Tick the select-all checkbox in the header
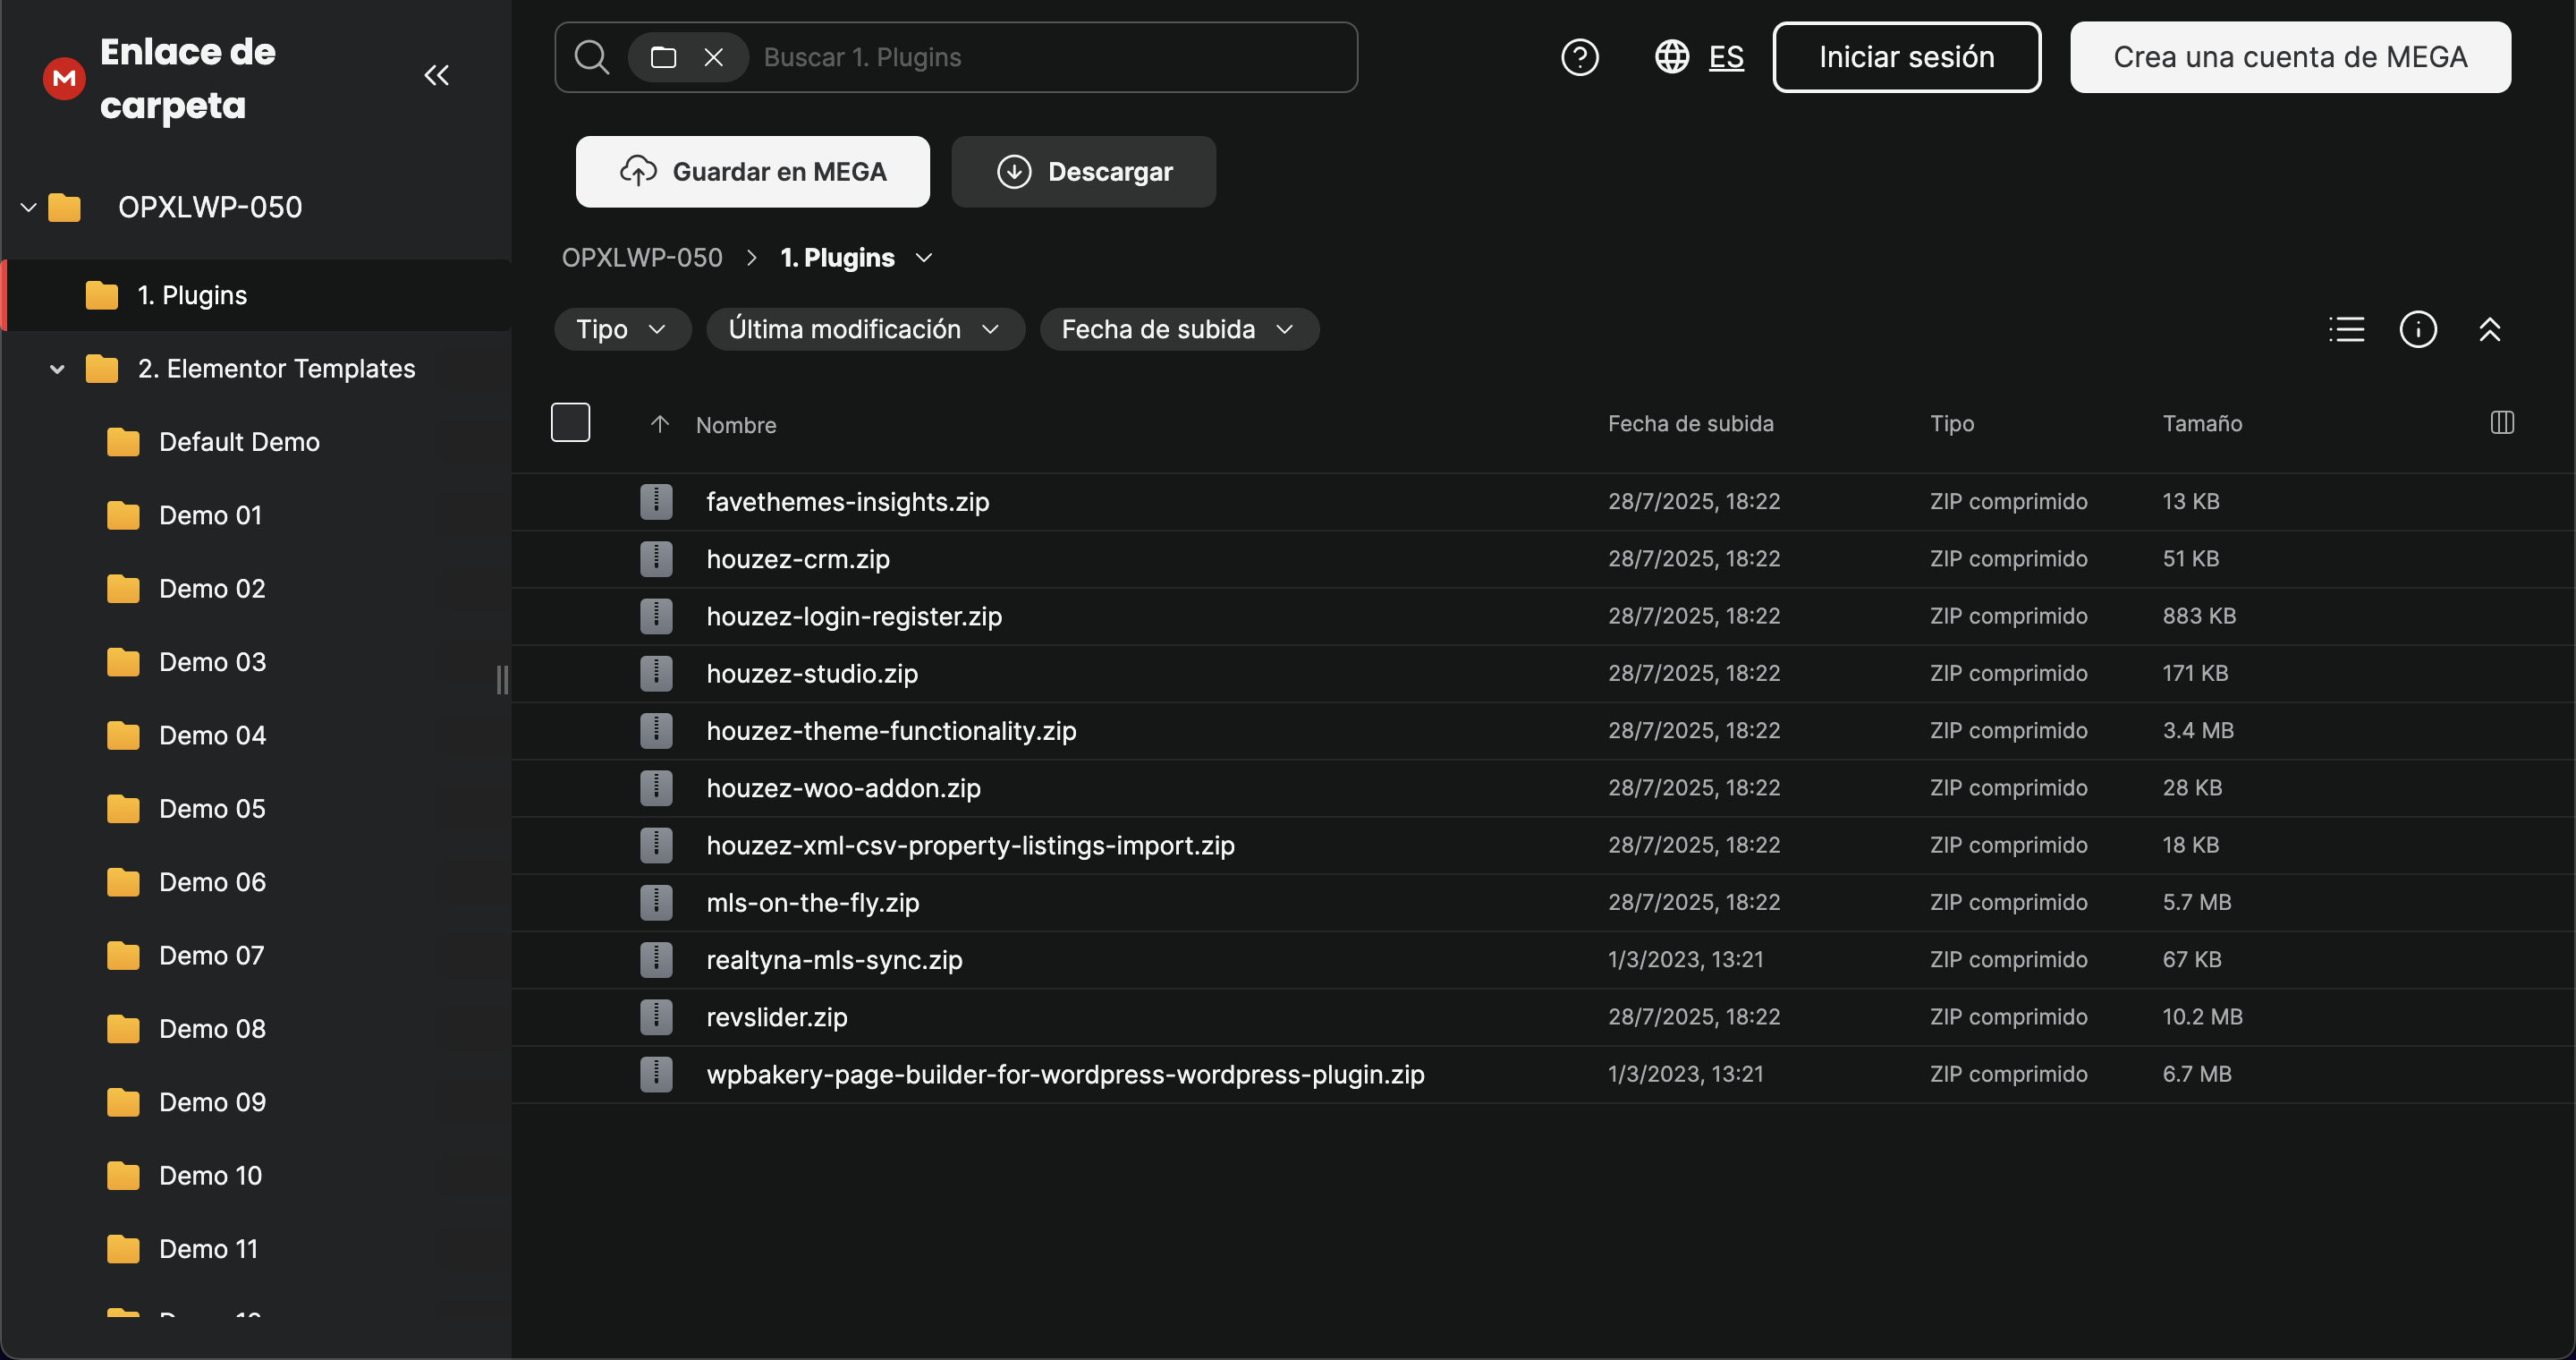Viewport: 2576px width, 1360px height. pos(570,422)
